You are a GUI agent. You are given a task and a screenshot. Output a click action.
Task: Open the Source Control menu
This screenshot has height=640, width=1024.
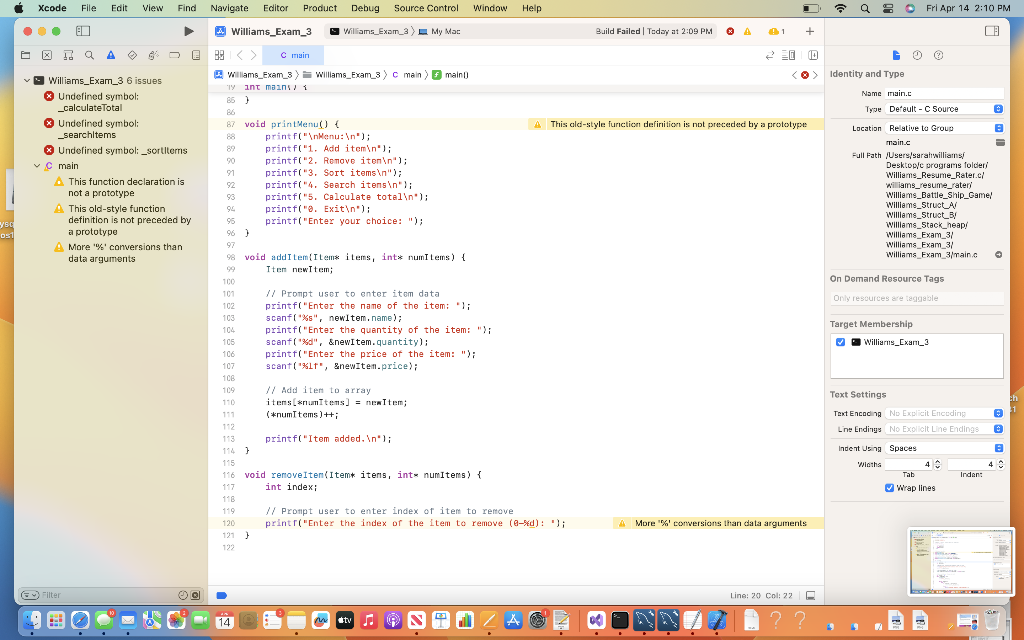click(426, 8)
